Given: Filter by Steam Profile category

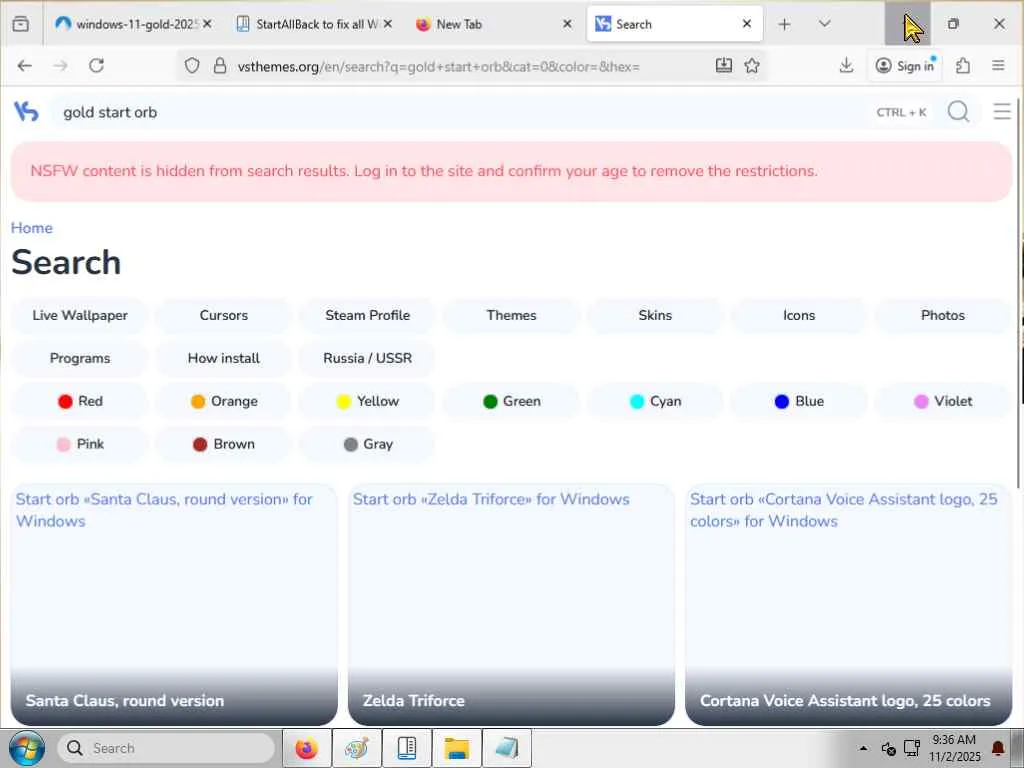Looking at the screenshot, I should (x=367, y=315).
